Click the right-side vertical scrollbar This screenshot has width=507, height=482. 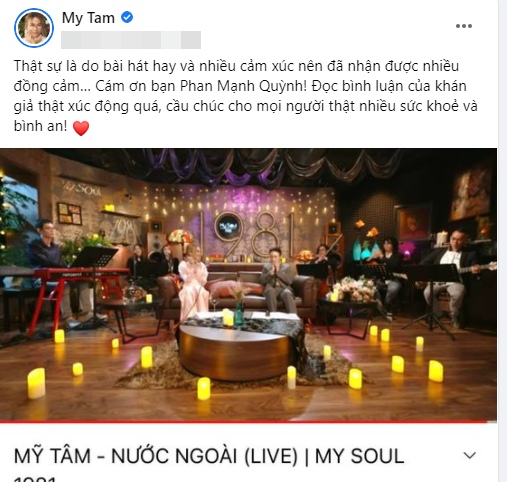[502, 241]
